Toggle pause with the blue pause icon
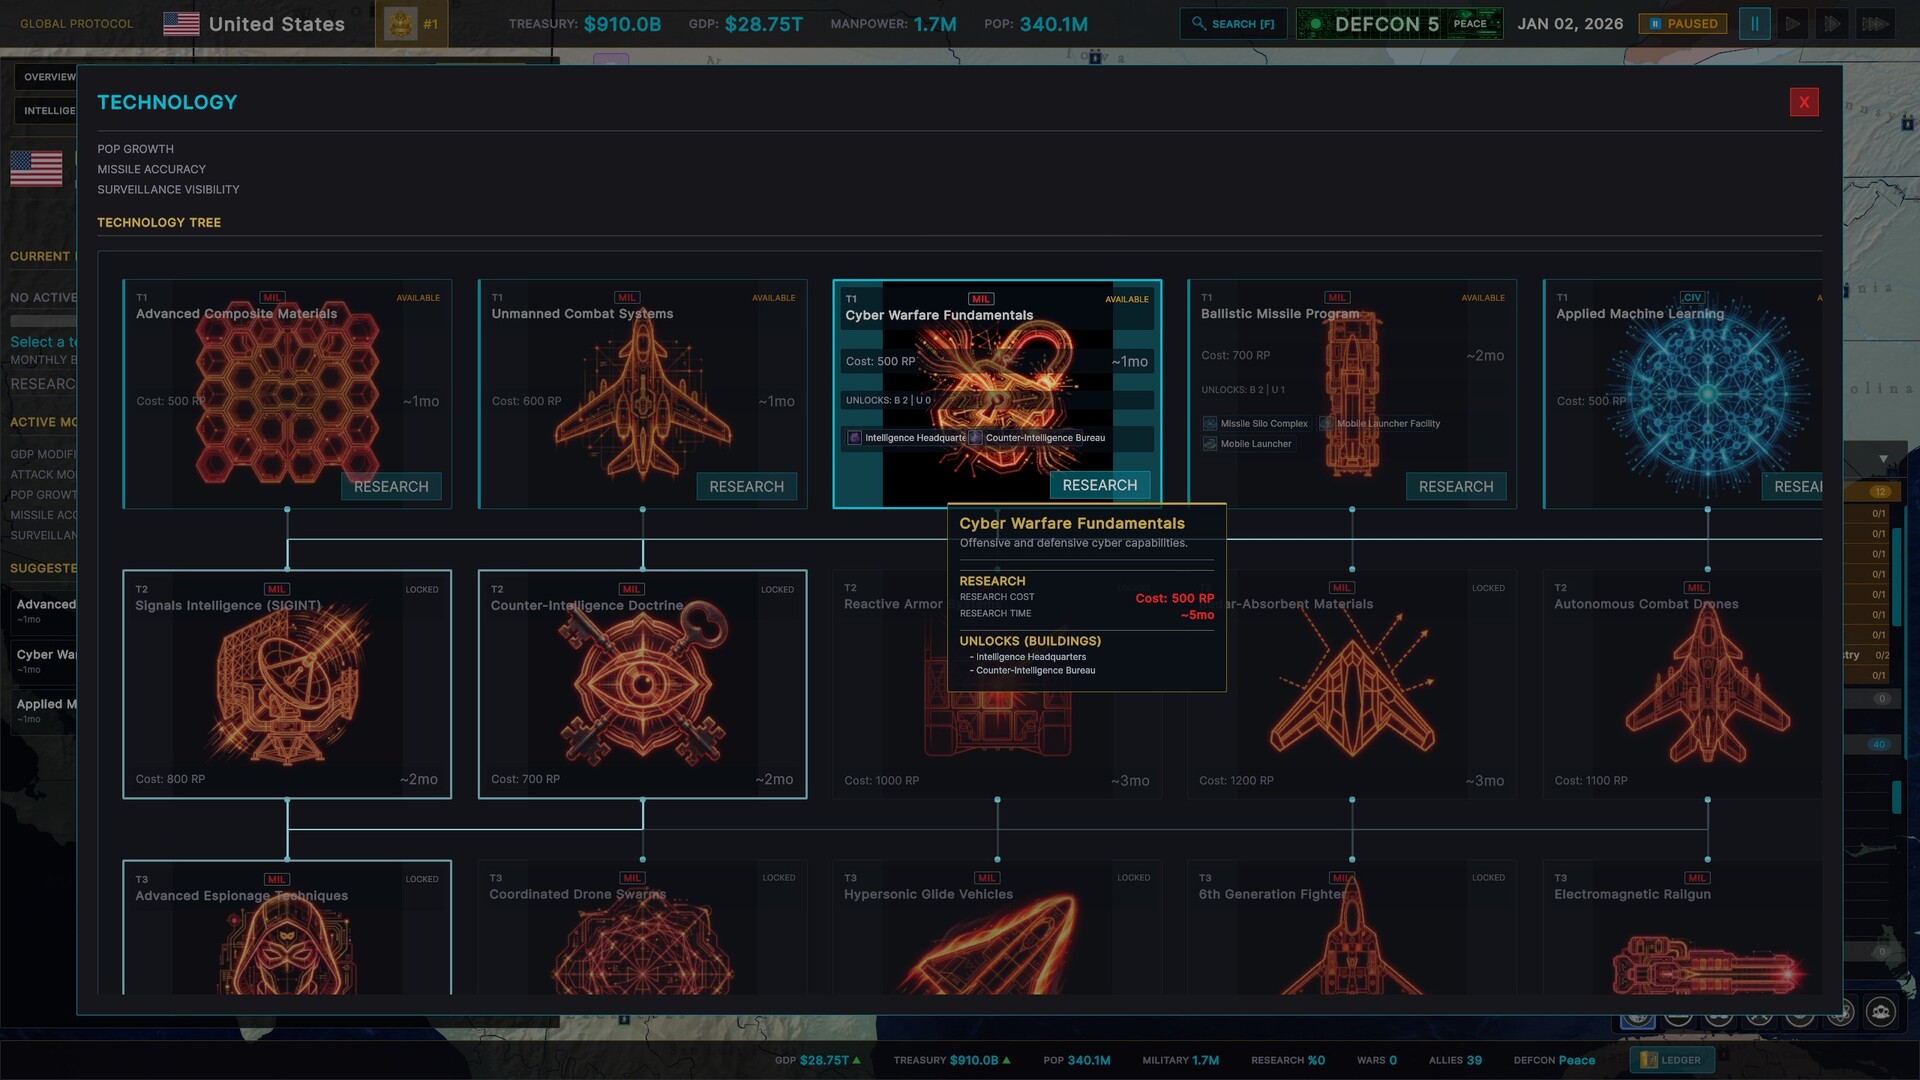 click(x=1755, y=23)
